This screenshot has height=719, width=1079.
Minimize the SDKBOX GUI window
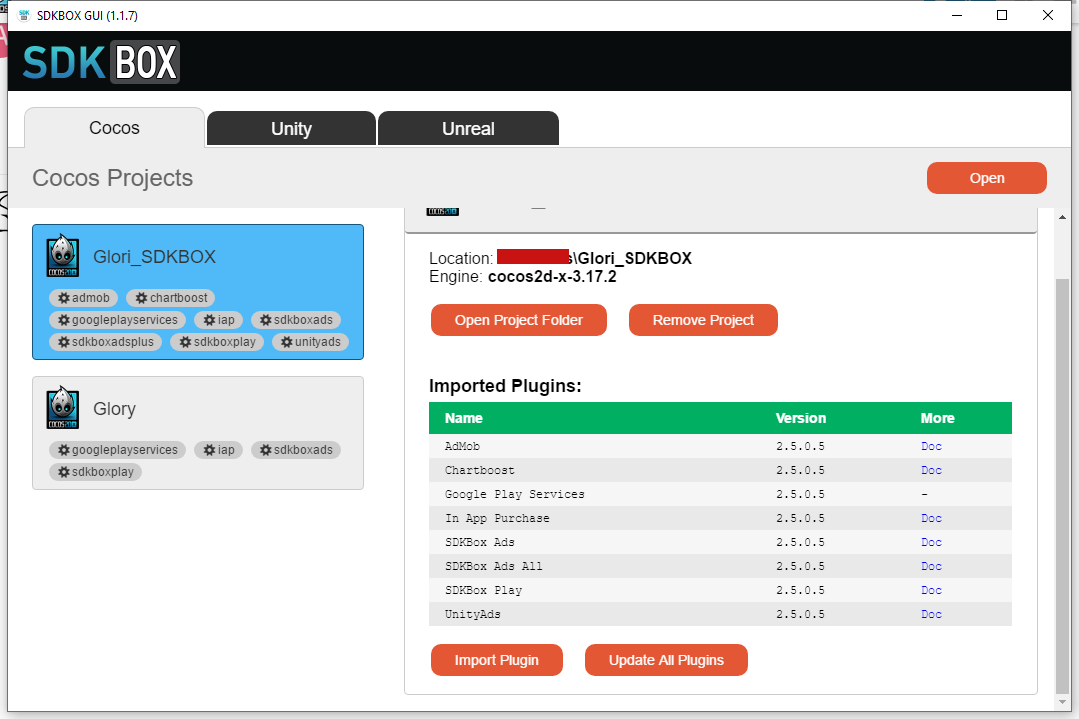point(957,15)
